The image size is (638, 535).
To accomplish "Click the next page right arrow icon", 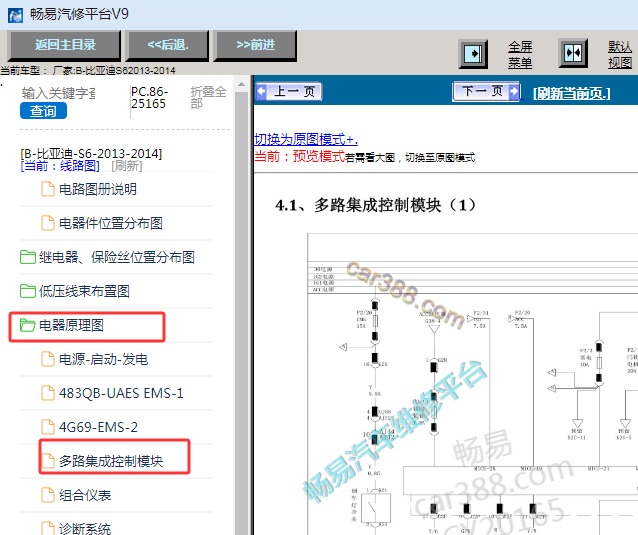I will point(514,91).
